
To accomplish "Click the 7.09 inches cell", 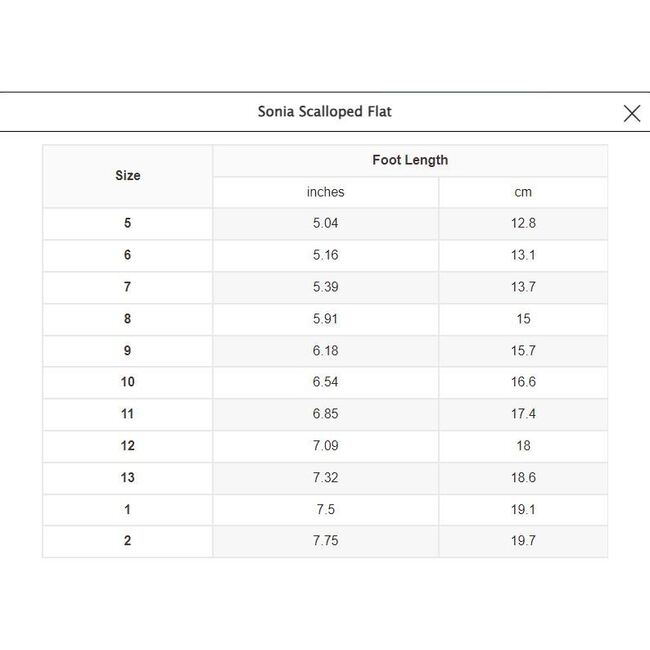I will 325,446.
